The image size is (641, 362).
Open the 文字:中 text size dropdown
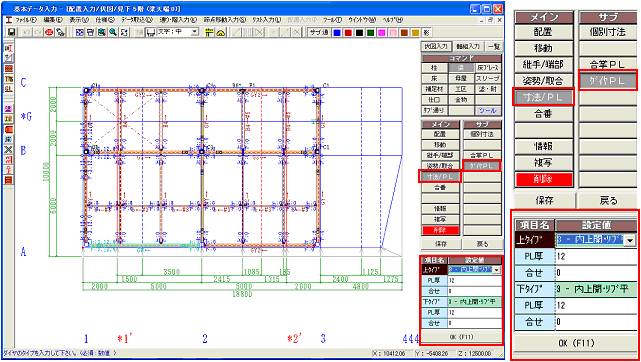(195, 32)
